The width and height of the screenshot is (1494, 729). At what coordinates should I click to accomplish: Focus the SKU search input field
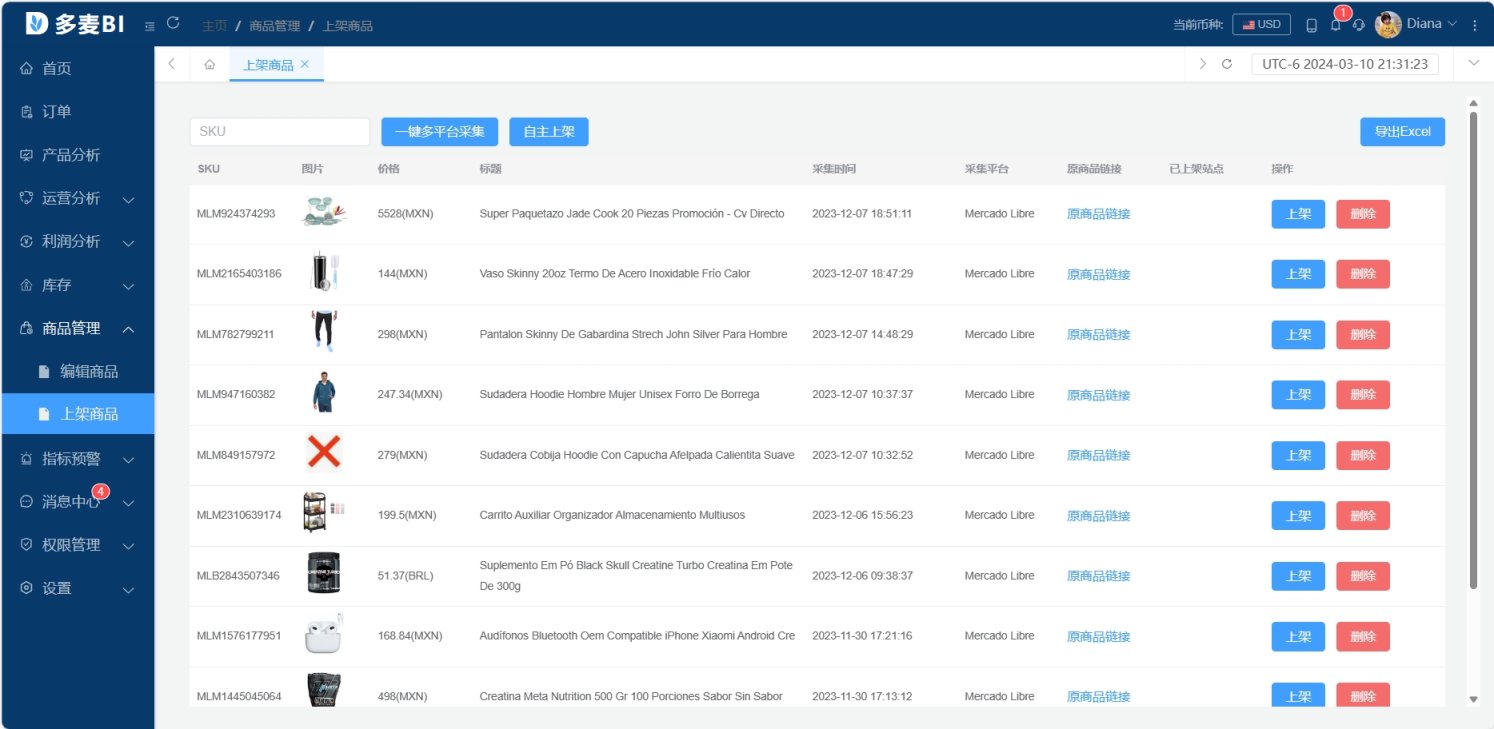(x=280, y=132)
